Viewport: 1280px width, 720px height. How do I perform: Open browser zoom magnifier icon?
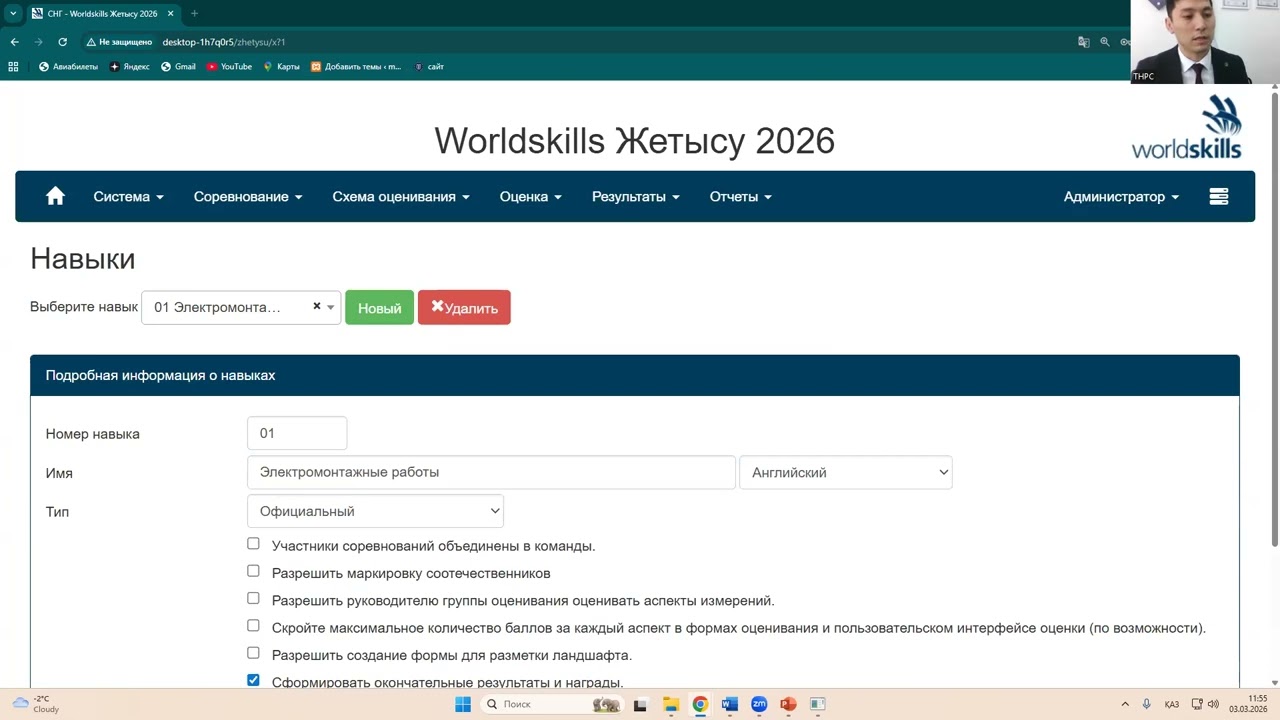click(x=1105, y=42)
